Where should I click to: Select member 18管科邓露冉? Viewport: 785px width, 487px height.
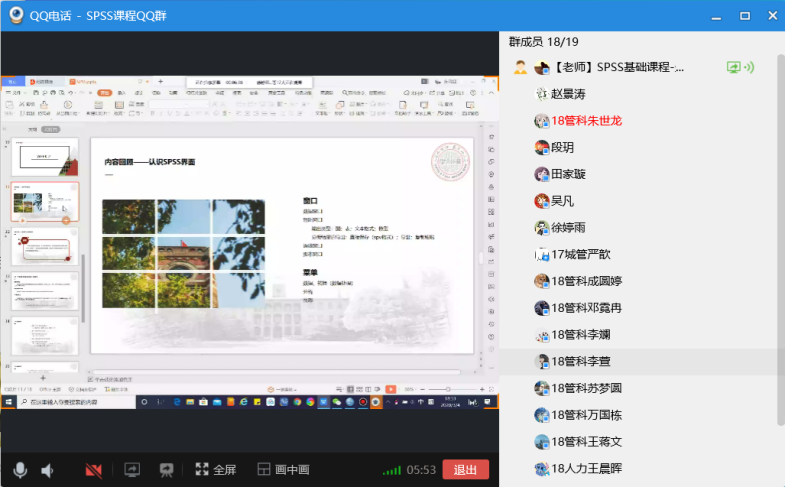(586, 308)
